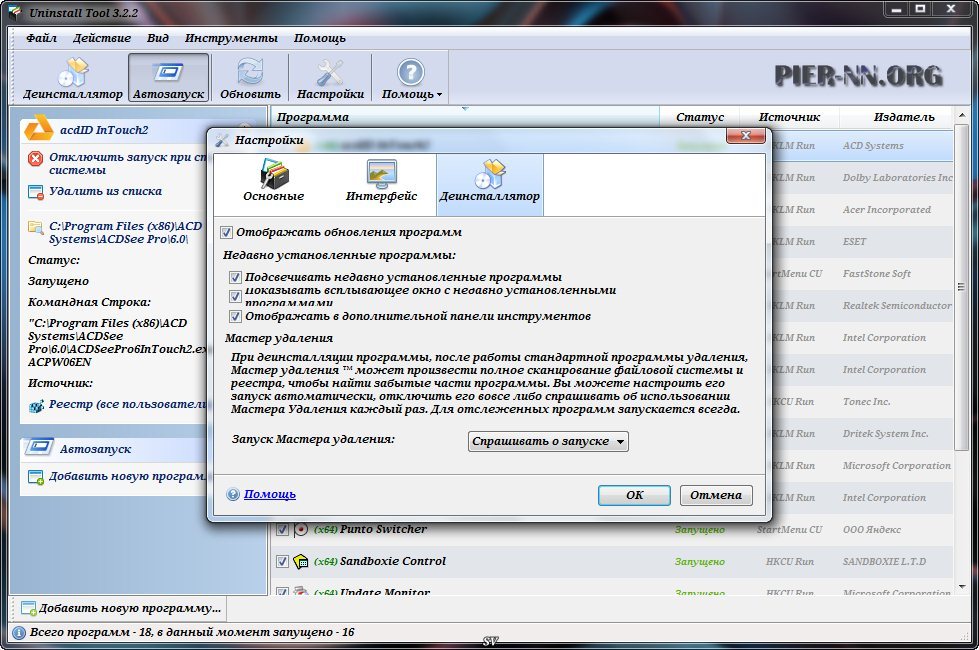Image resolution: width=979 pixels, height=650 pixels.
Task: Click the scrollbar up arrow in program list
Action: [x=962, y=116]
